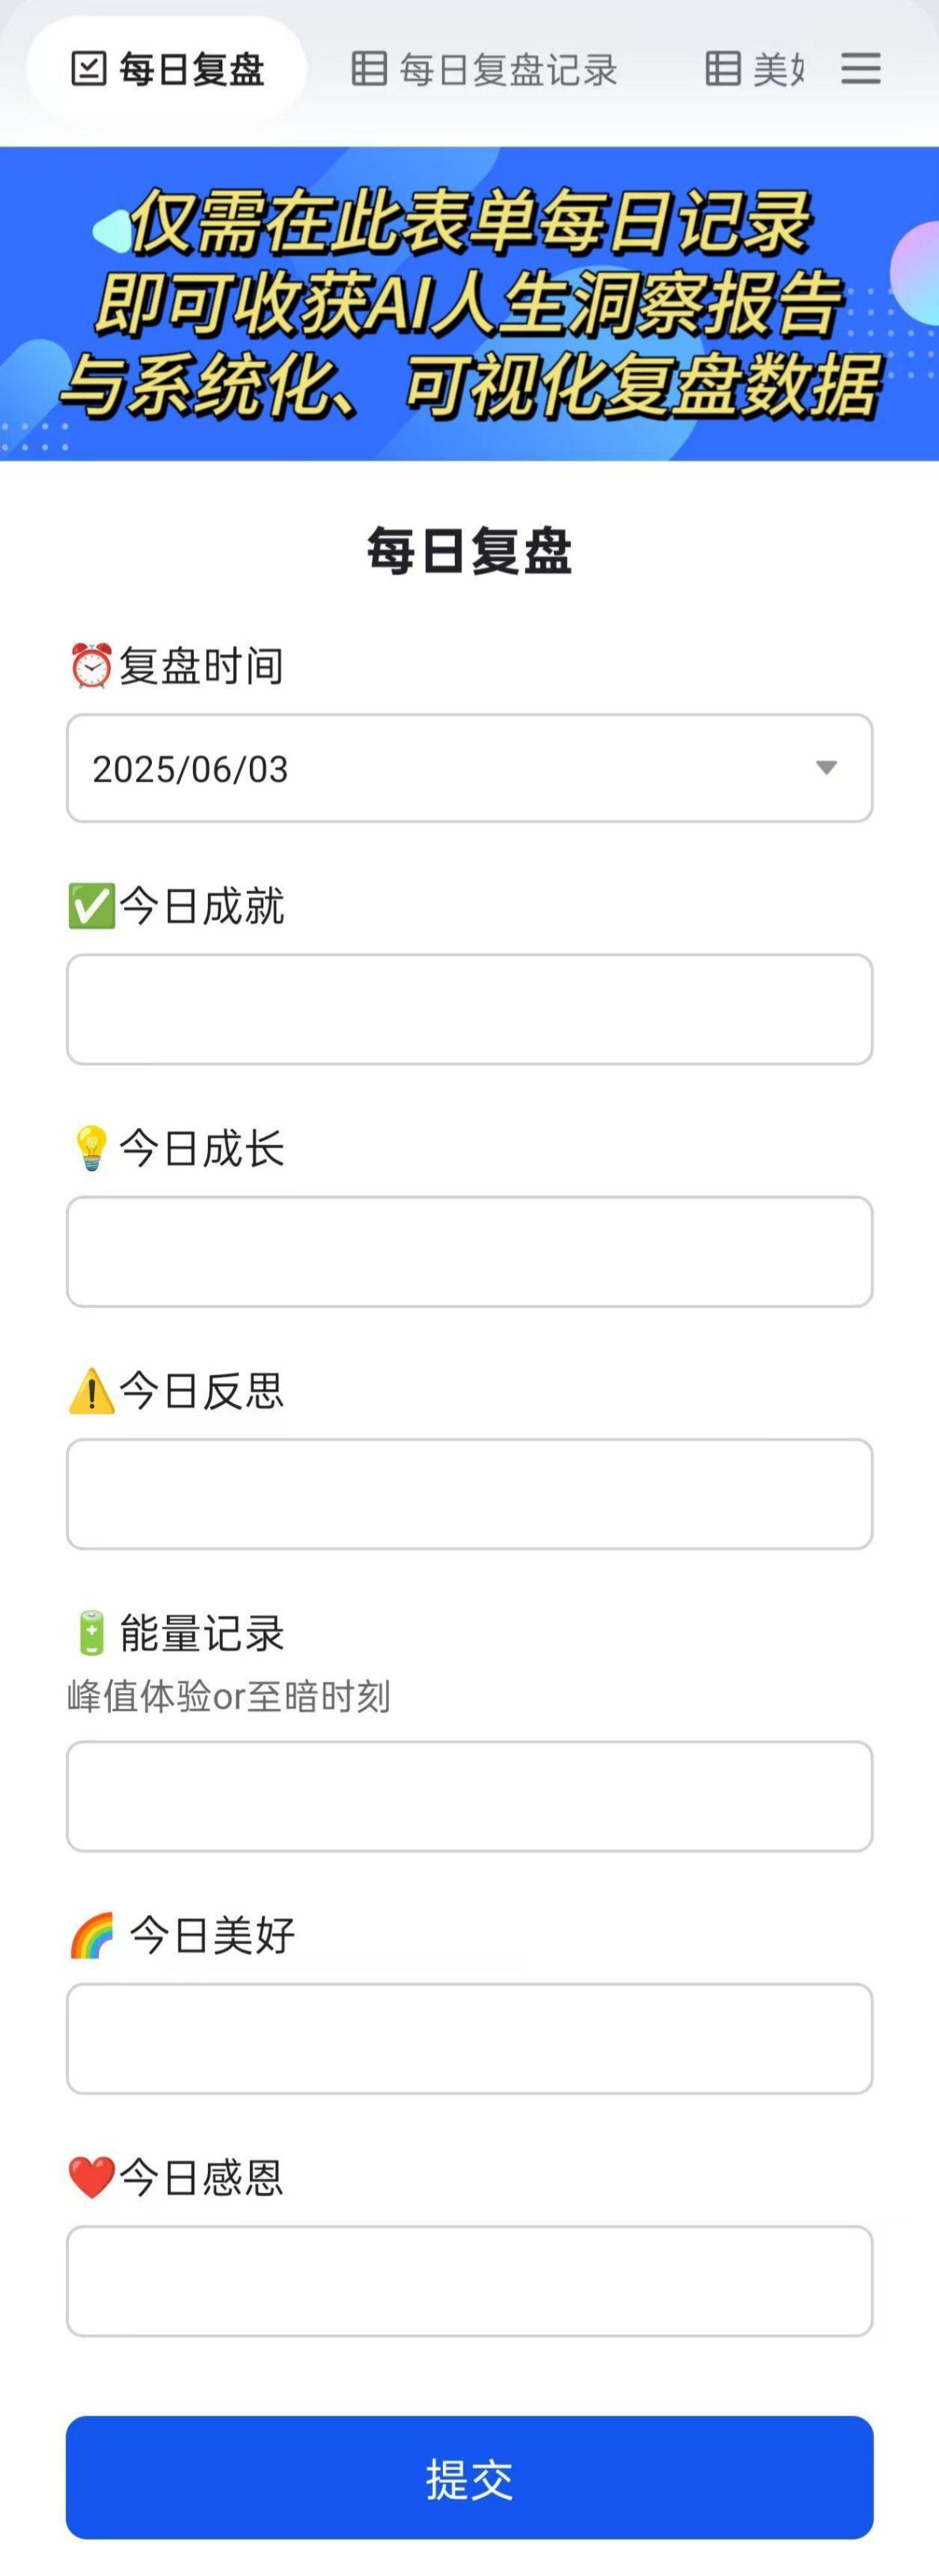Click the checkbox icon on 每日复盘 tab

coord(89,69)
